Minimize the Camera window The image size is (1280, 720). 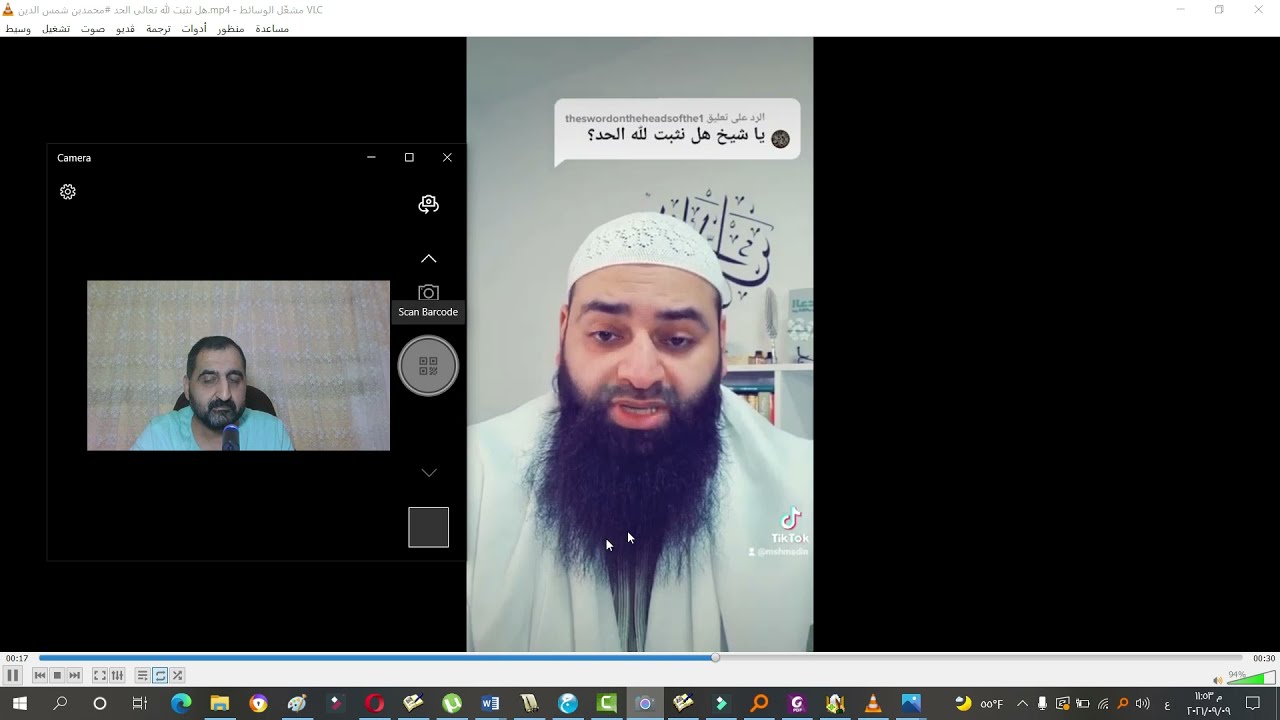(x=371, y=157)
